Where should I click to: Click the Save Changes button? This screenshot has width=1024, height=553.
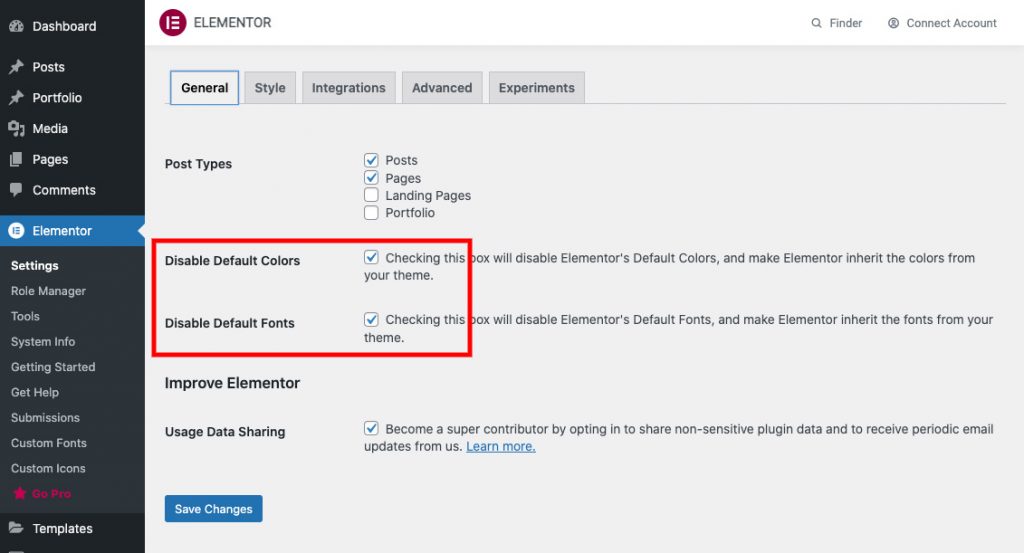pyautogui.click(x=214, y=509)
